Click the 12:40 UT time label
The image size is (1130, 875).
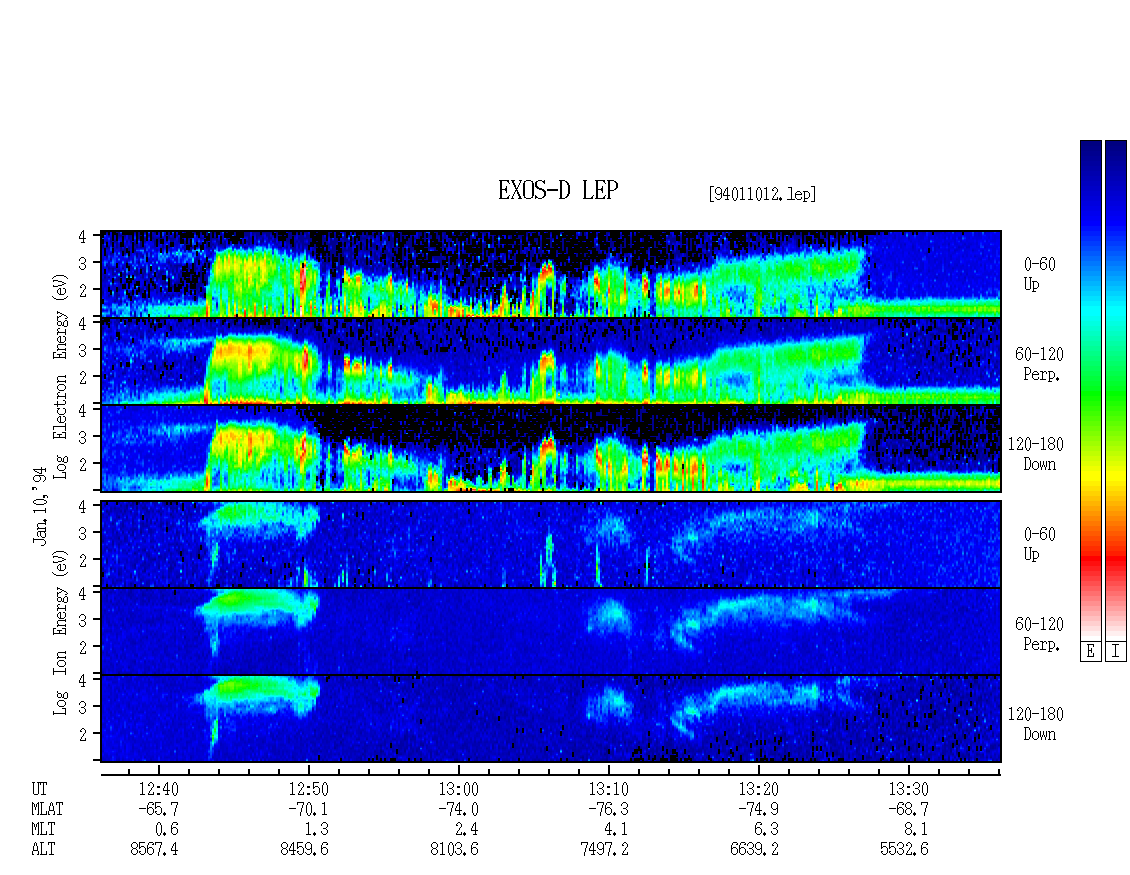tap(159, 789)
